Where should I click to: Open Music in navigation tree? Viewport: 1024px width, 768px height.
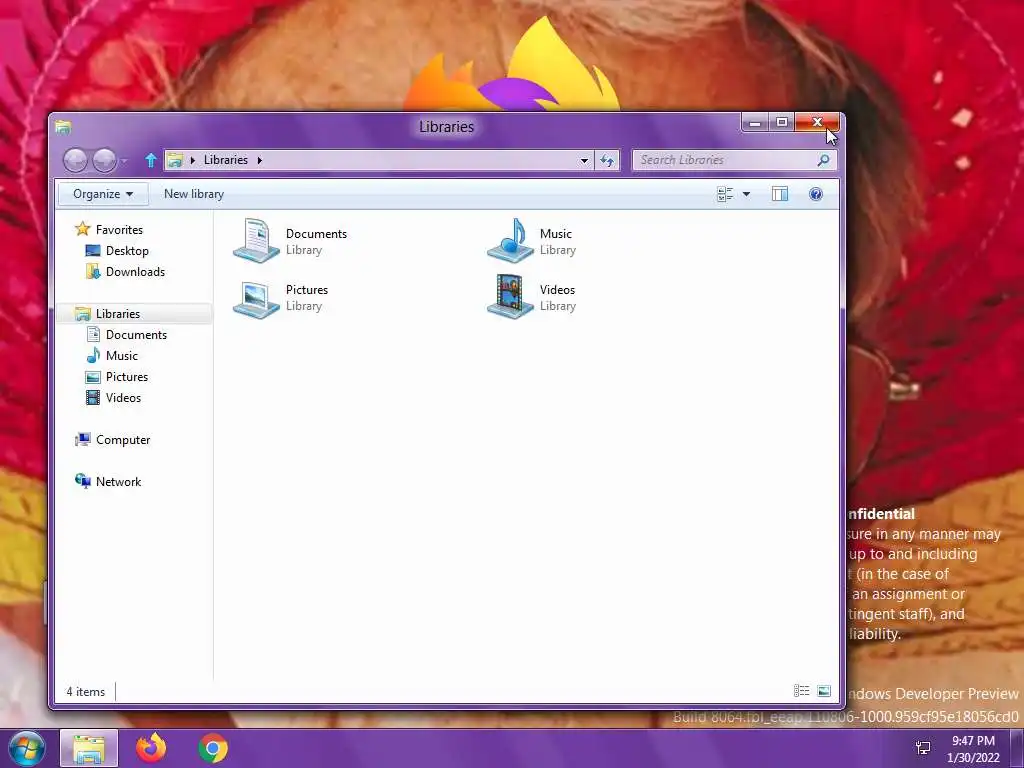tap(121, 356)
